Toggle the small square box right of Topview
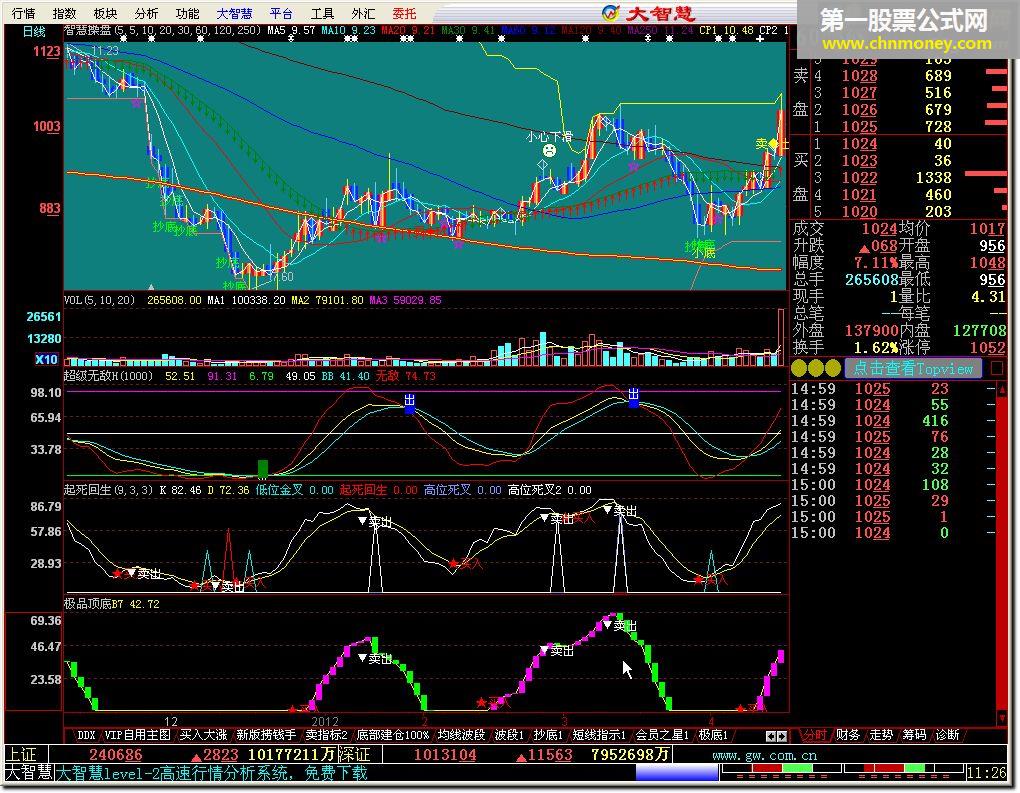This screenshot has width=1020, height=793. pyautogui.click(x=997, y=368)
